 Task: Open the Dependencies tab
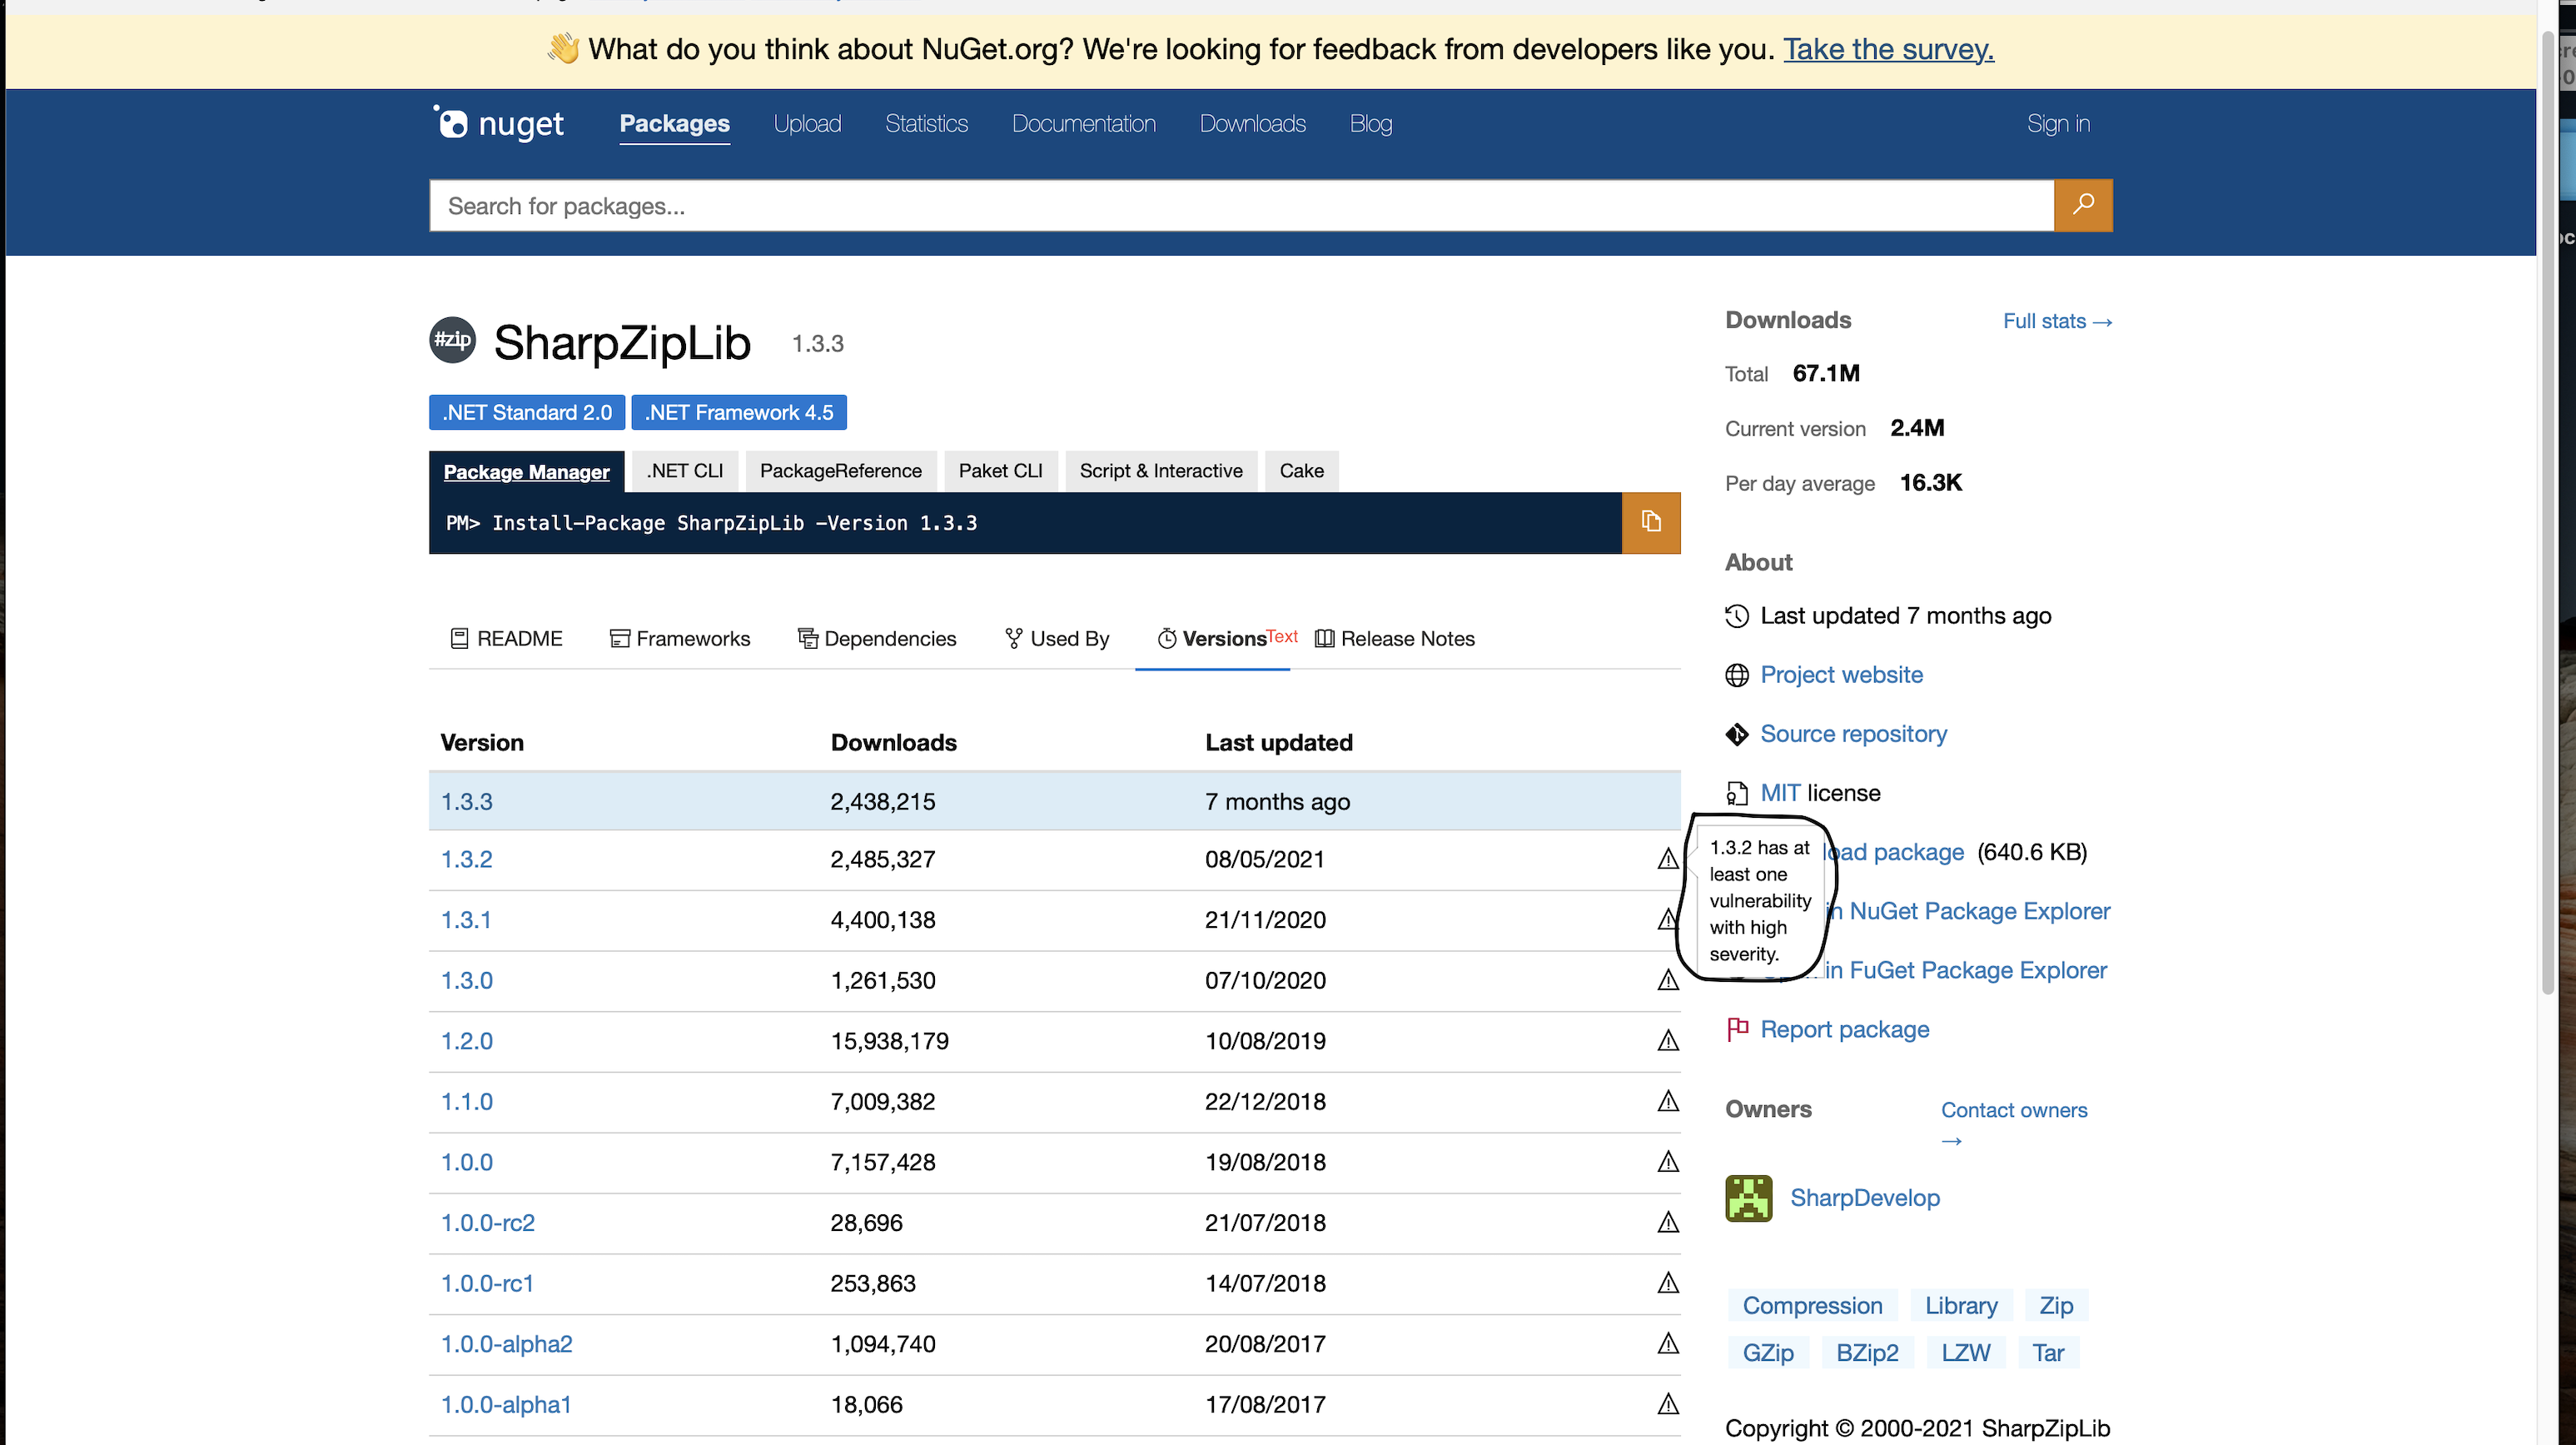(877, 638)
